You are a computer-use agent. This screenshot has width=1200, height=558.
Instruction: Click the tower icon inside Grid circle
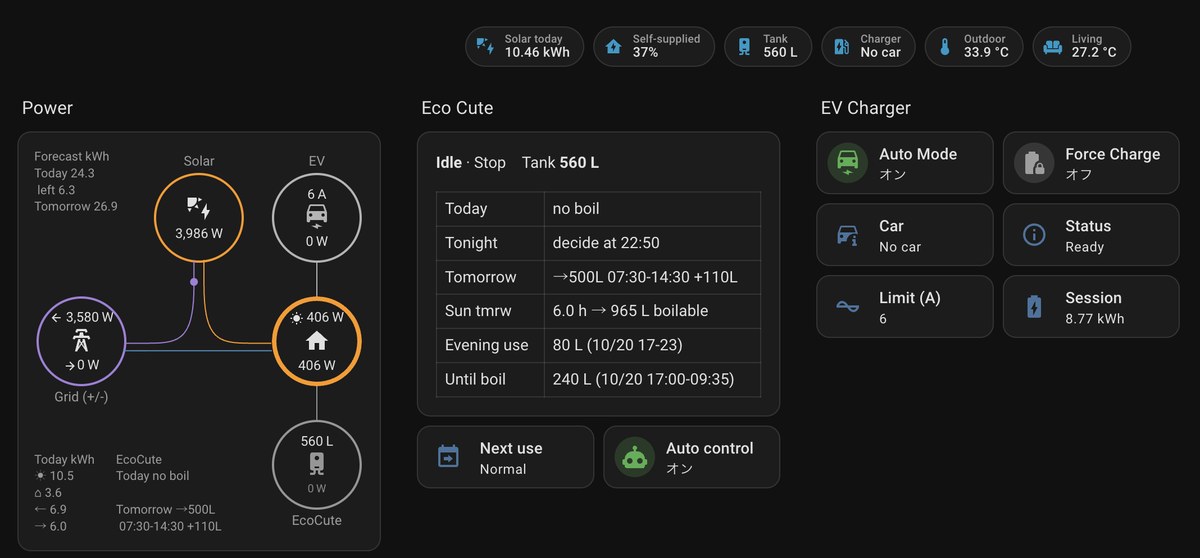(81, 341)
